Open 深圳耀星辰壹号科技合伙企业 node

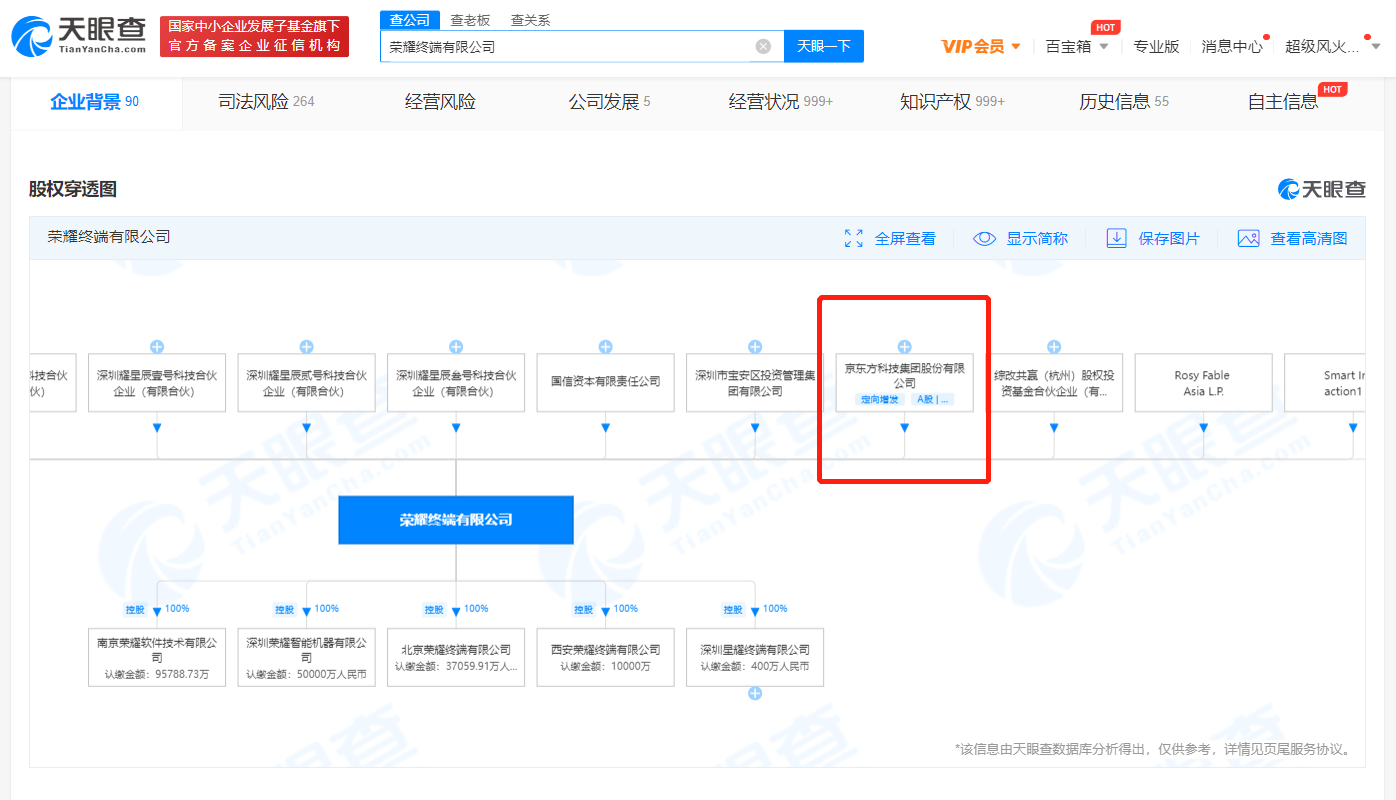tap(157, 382)
